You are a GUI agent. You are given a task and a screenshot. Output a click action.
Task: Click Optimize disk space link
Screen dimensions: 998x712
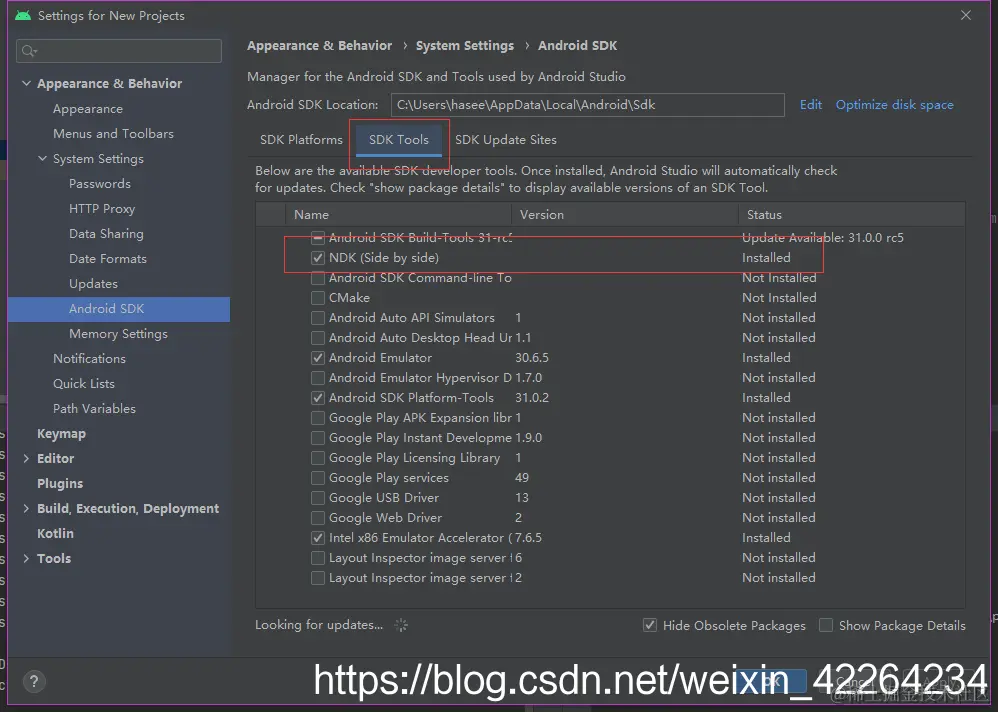pos(894,105)
